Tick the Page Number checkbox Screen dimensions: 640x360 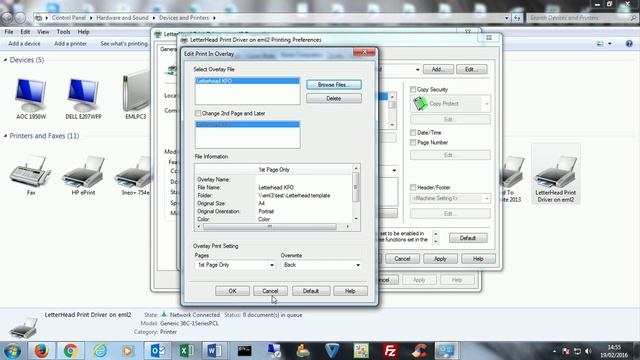tap(413, 142)
